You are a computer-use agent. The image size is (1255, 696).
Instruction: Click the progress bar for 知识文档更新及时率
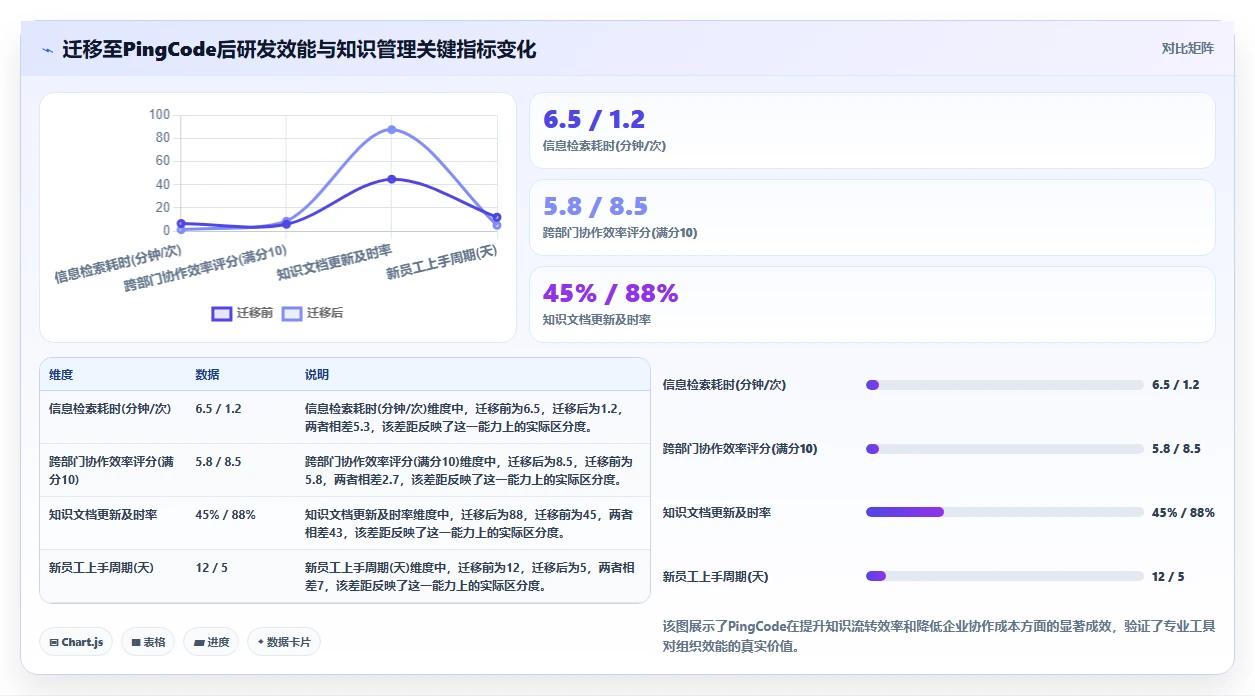tap(1005, 512)
